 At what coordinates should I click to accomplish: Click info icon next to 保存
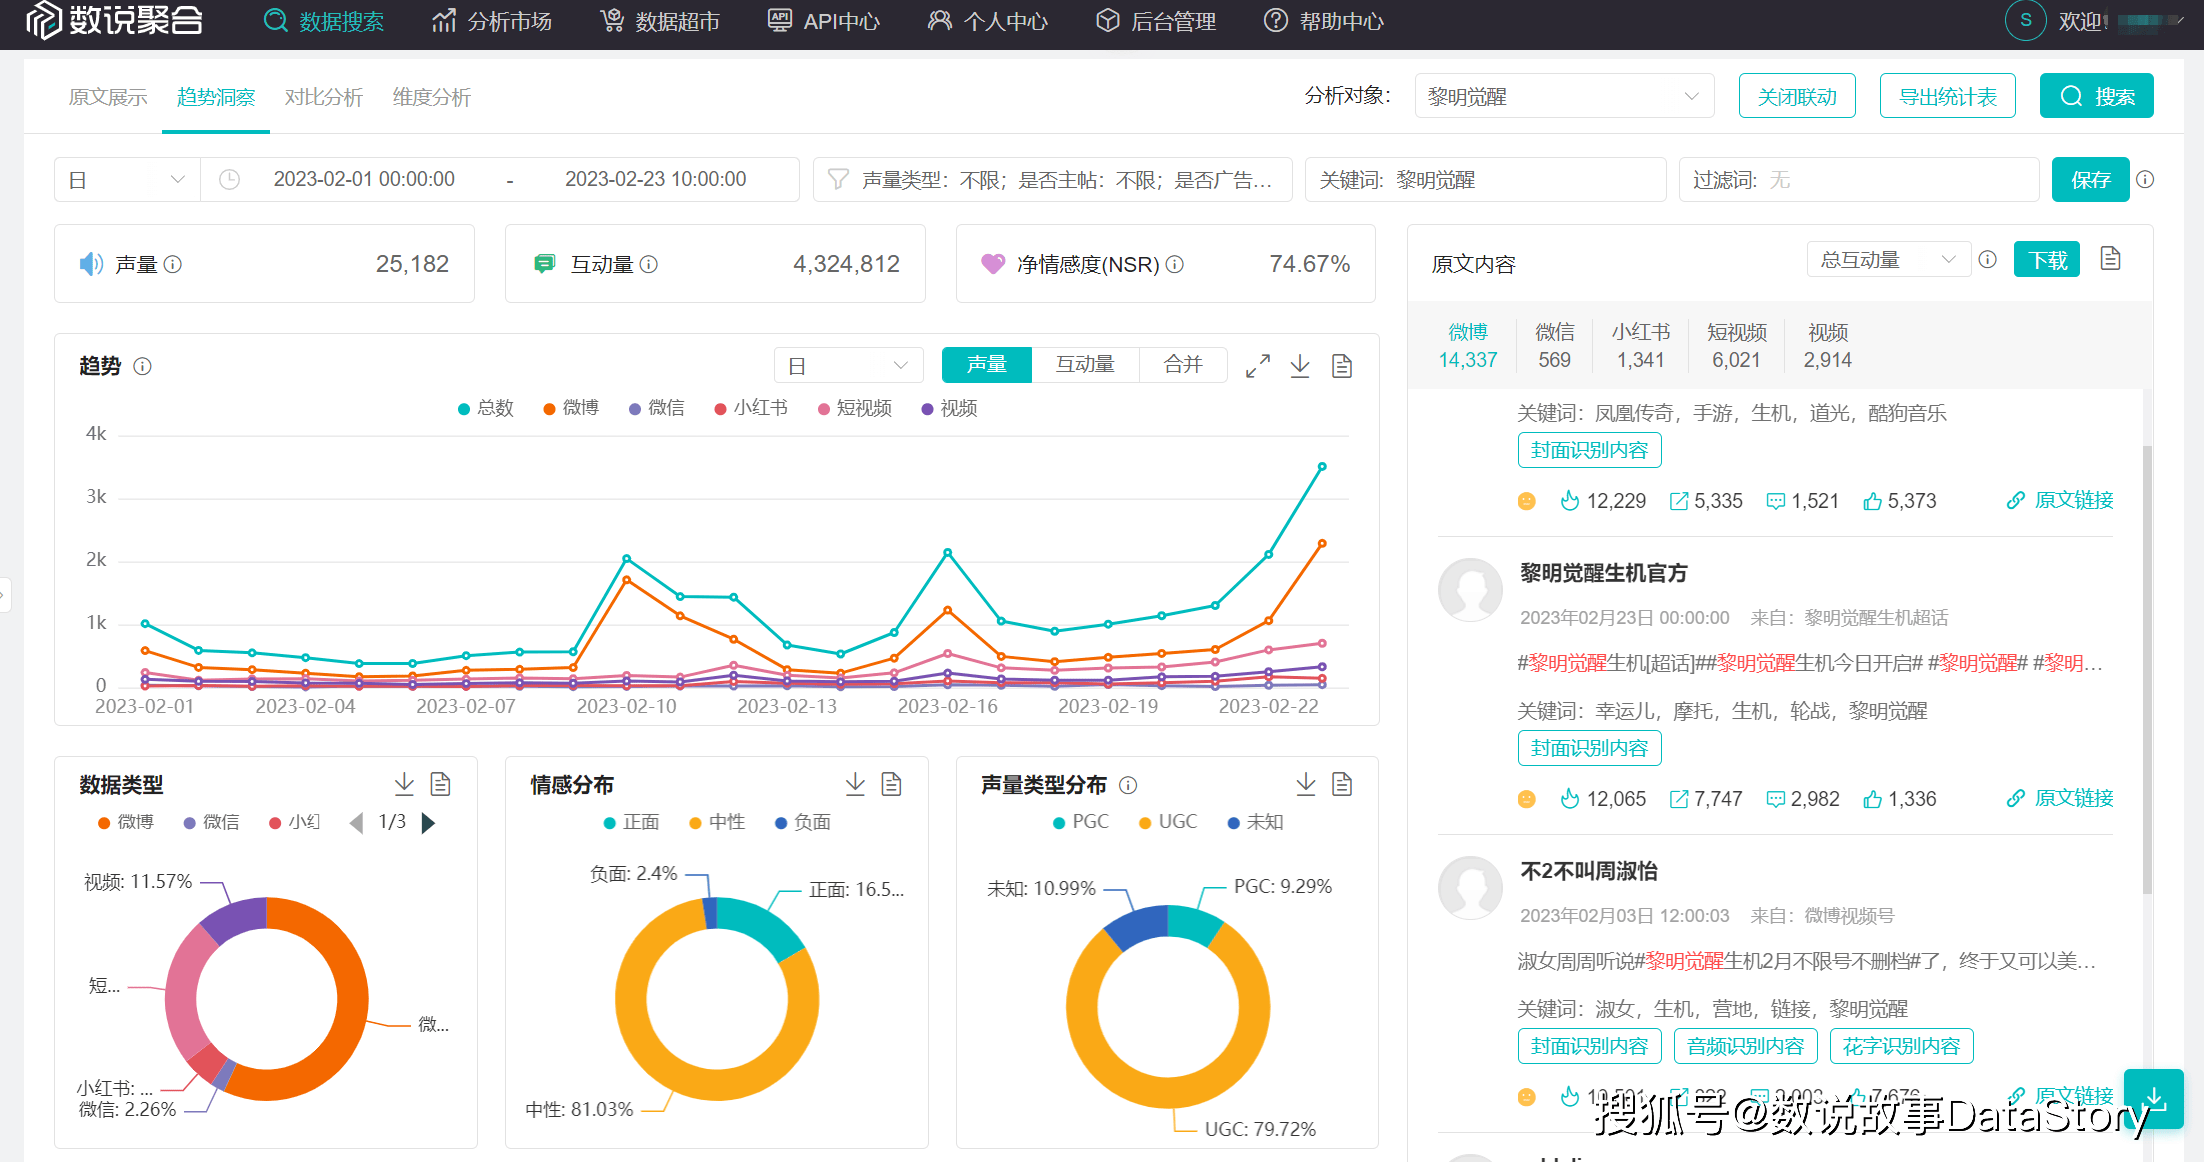pos(2145,179)
